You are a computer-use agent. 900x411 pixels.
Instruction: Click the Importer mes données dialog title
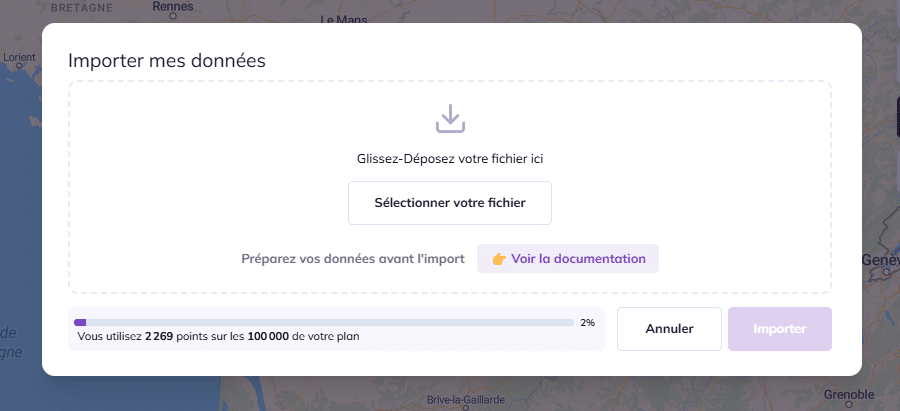click(166, 60)
